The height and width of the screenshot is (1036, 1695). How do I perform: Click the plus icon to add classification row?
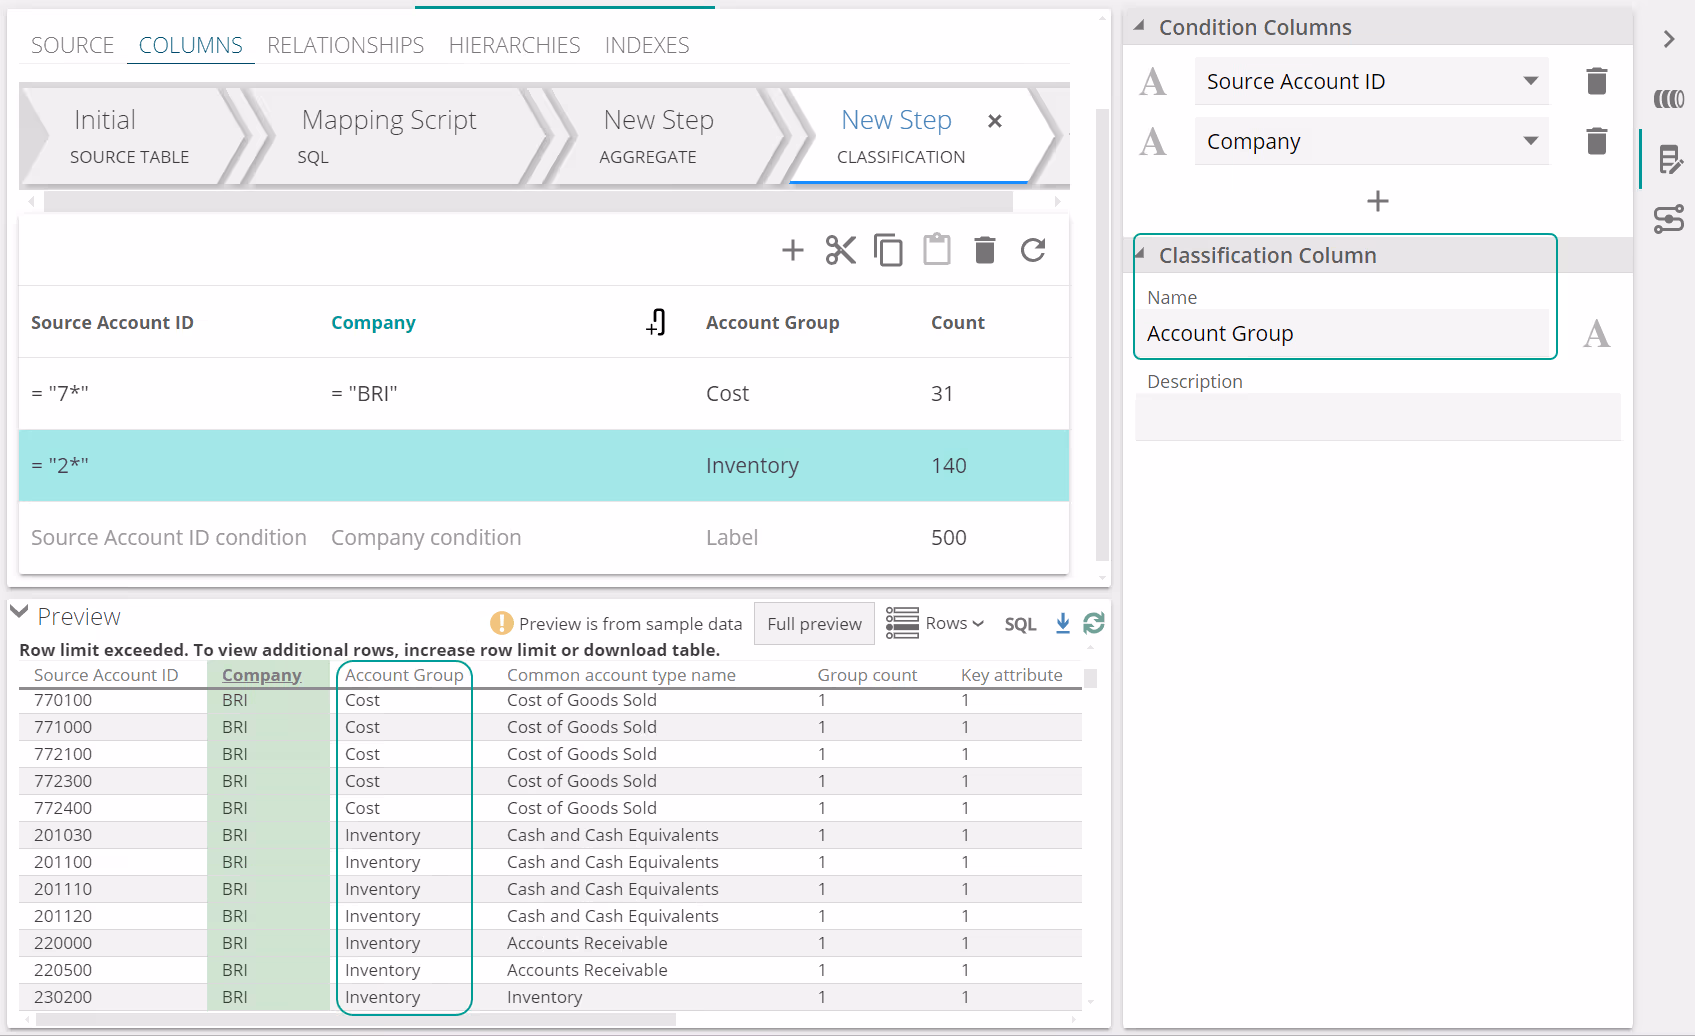[x=792, y=250]
